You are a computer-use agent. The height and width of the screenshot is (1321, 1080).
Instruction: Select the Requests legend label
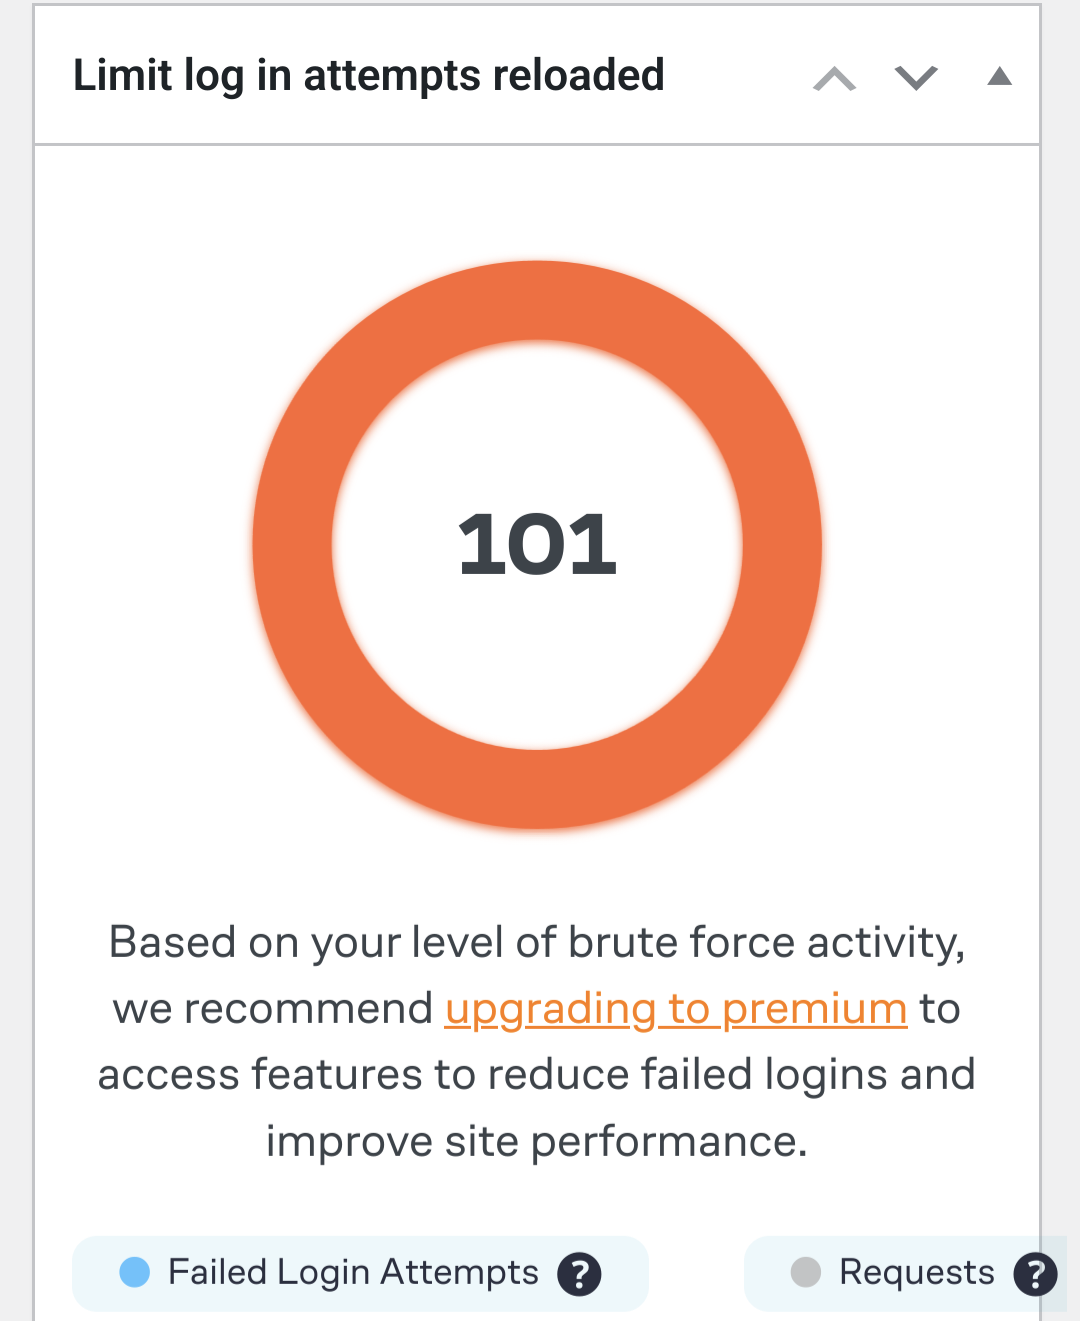pos(916,1272)
